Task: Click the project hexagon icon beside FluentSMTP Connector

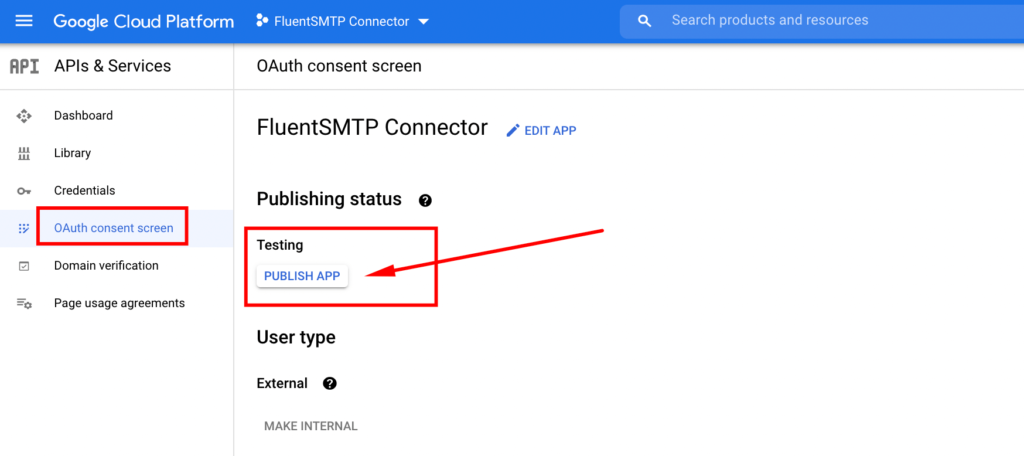Action: point(262,21)
